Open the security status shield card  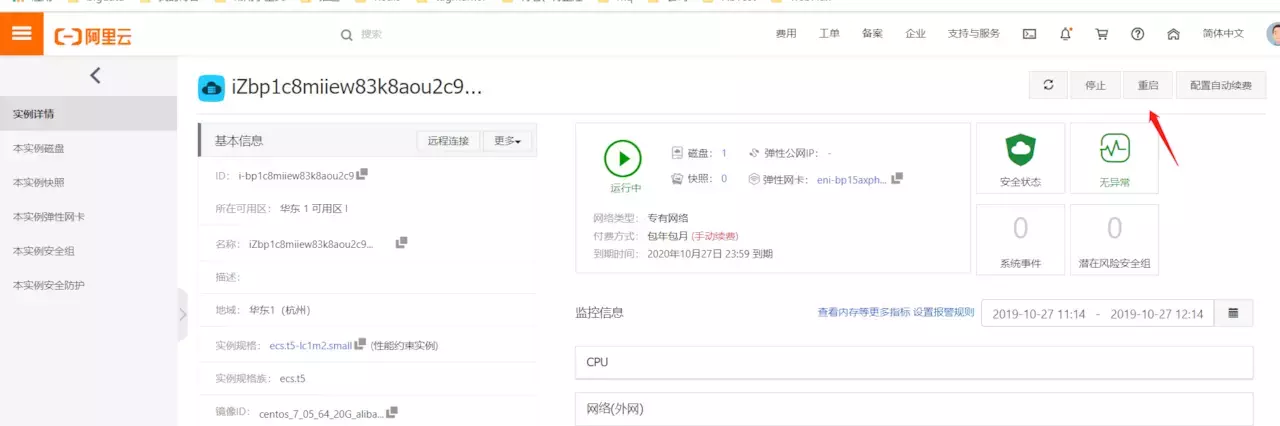1020,160
